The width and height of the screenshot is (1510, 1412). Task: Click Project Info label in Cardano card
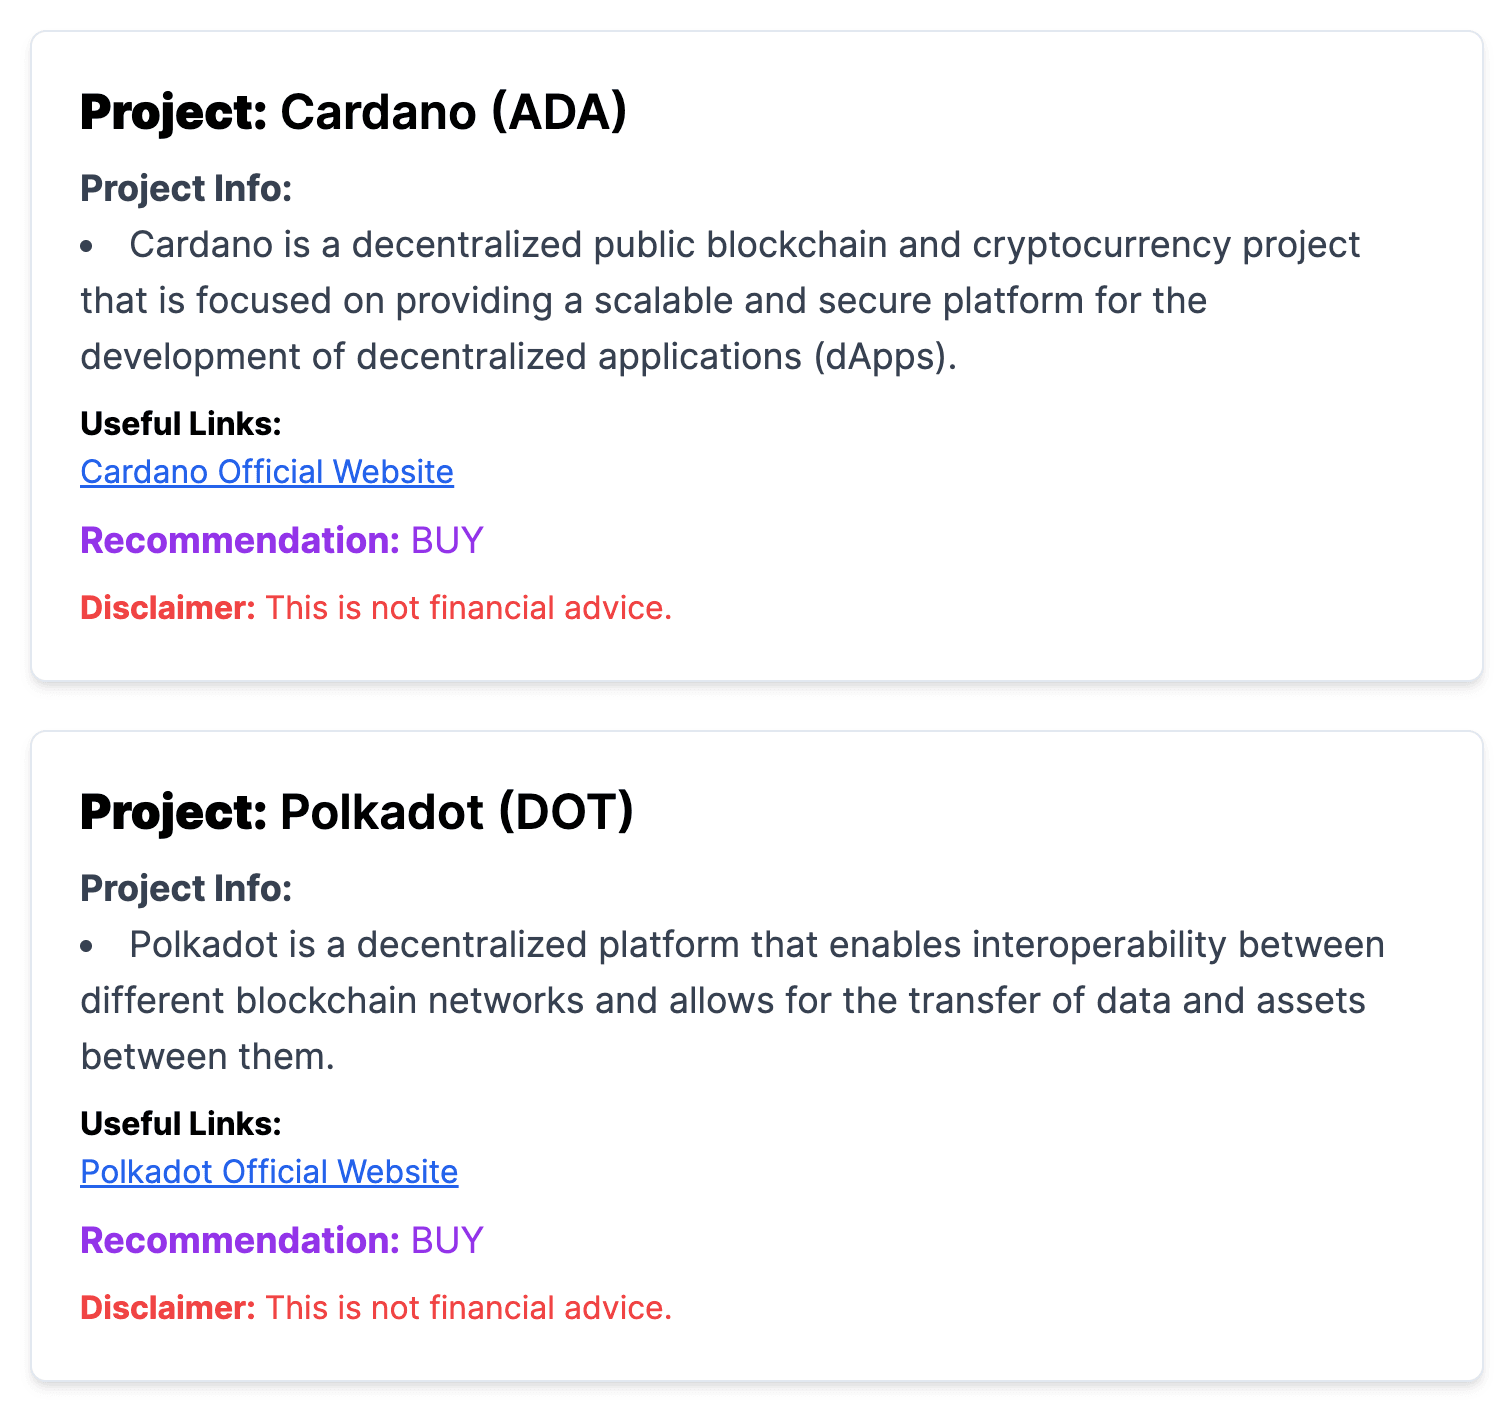[x=186, y=188]
